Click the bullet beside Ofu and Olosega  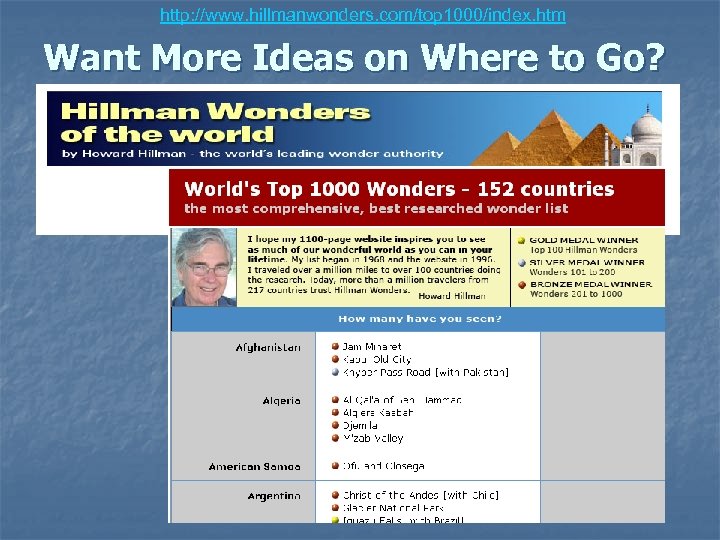(x=335, y=466)
